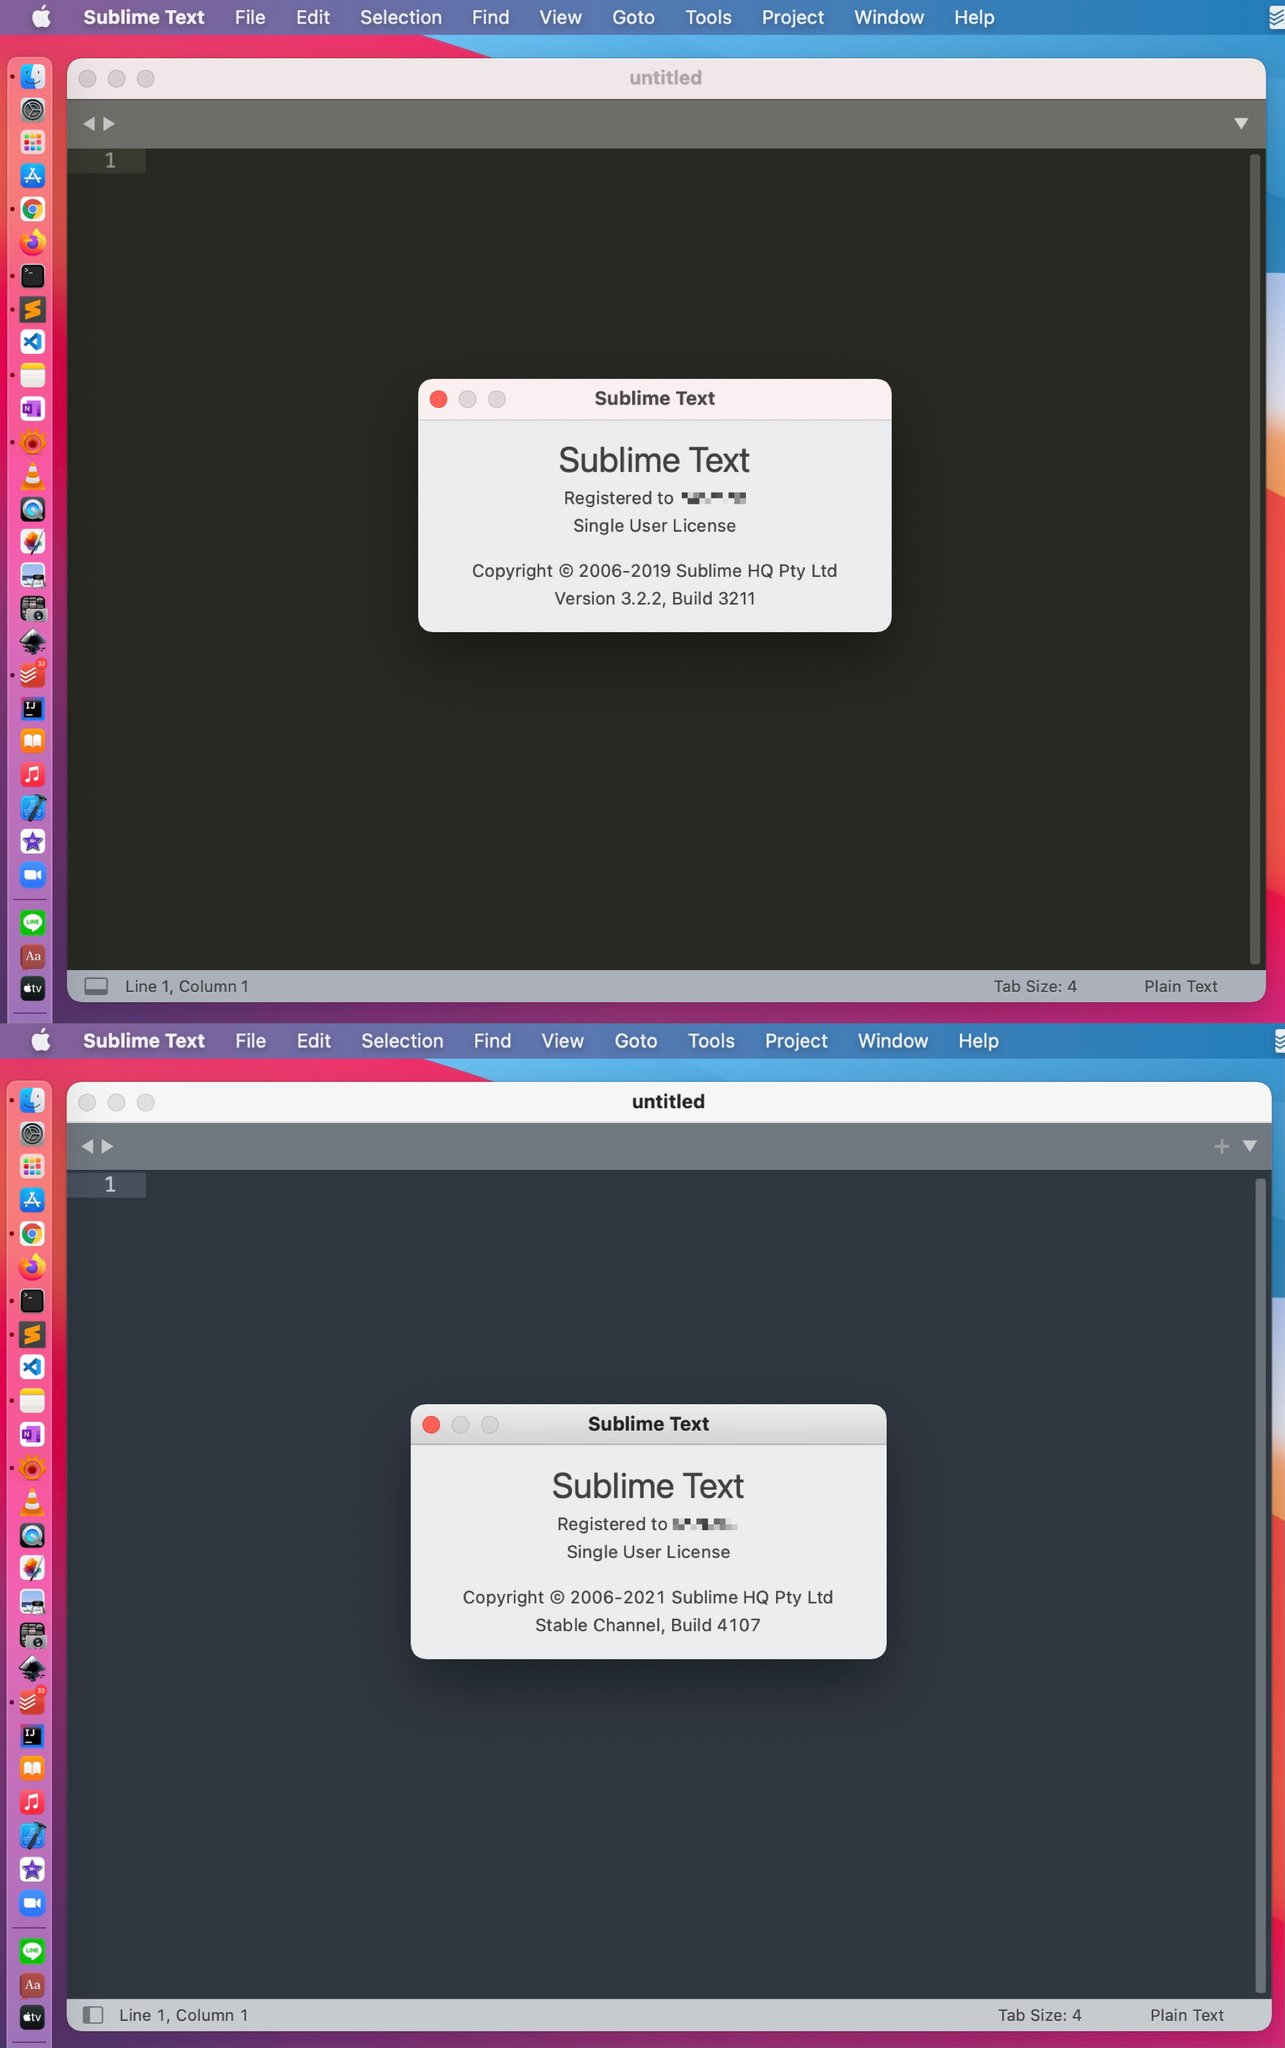The image size is (1285, 2048).
Task: Click next tab arrow in Build 3211 window
Action: click(x=109, y=124)
